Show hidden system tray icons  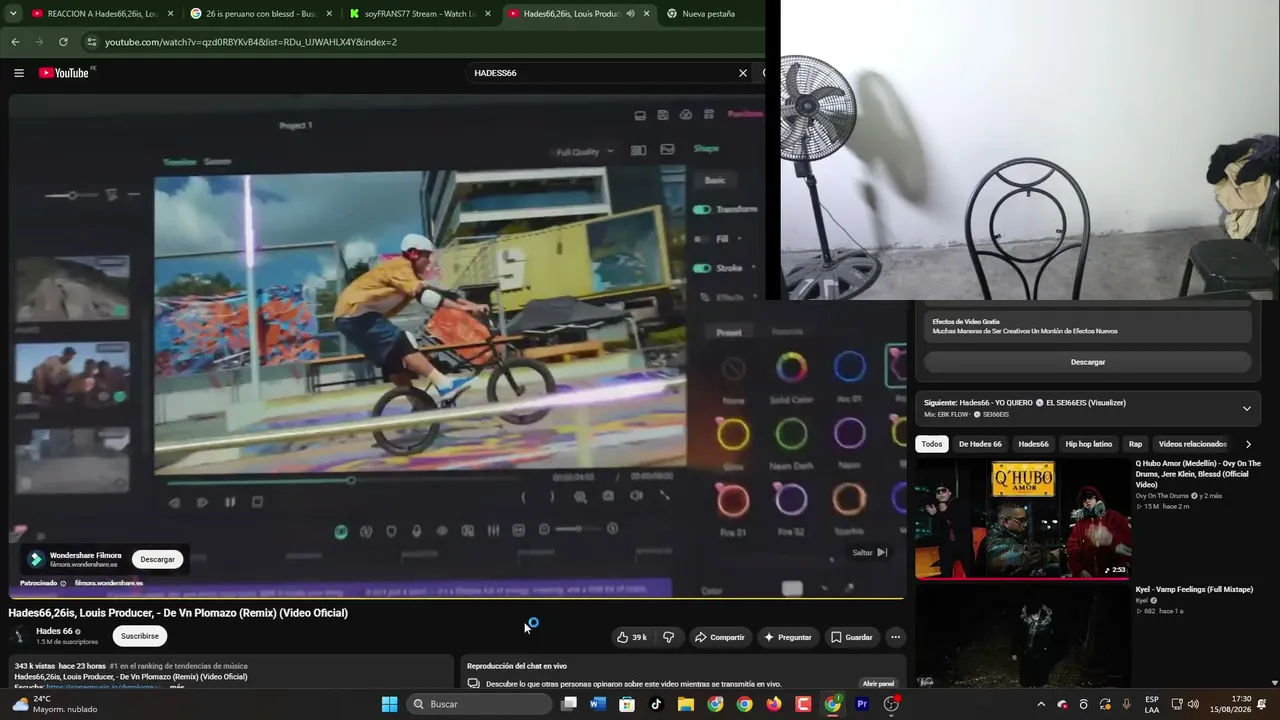1041,704
